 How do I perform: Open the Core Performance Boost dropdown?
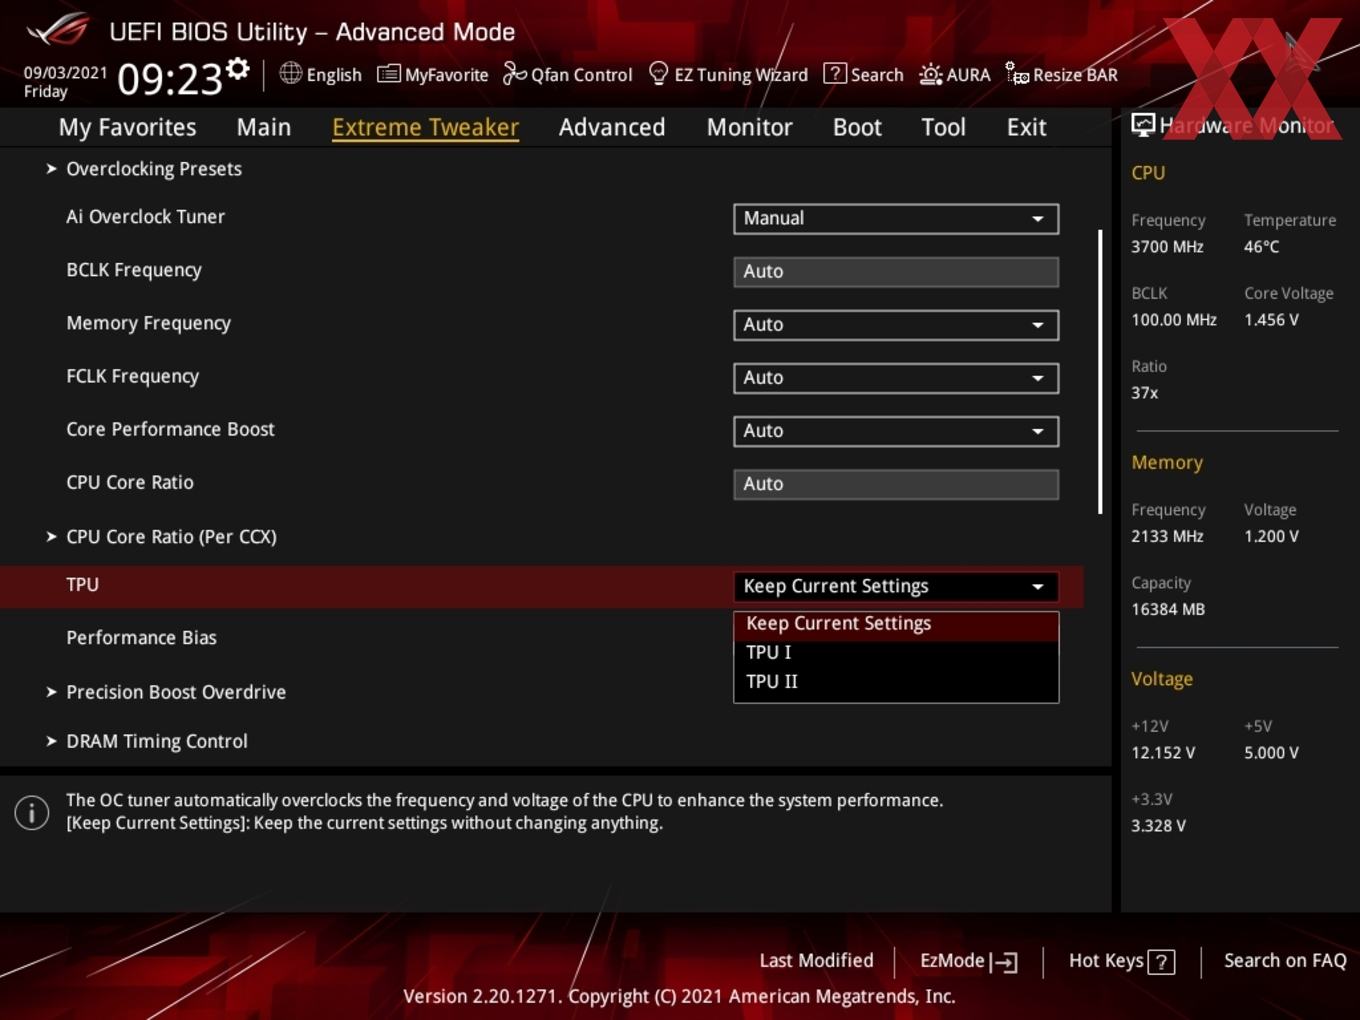pos(896,430)
